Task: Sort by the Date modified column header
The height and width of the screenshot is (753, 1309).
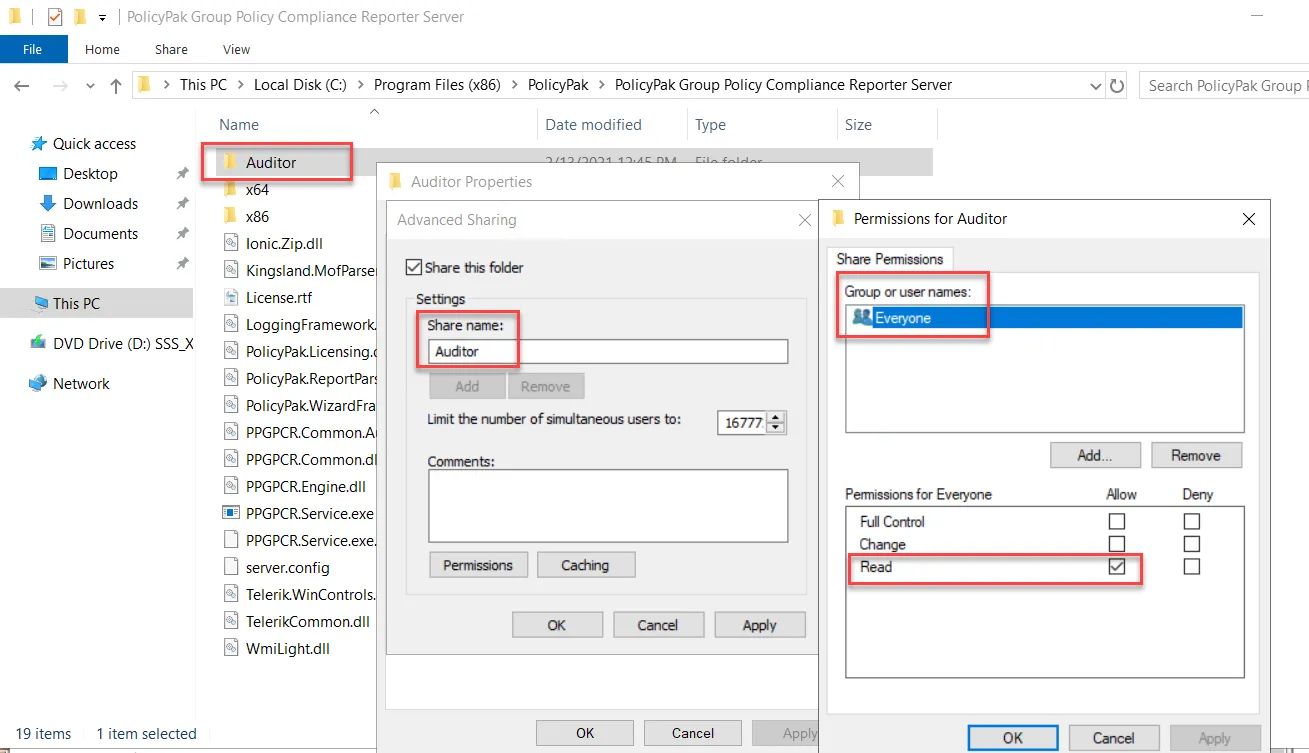Action: (593, 125)
